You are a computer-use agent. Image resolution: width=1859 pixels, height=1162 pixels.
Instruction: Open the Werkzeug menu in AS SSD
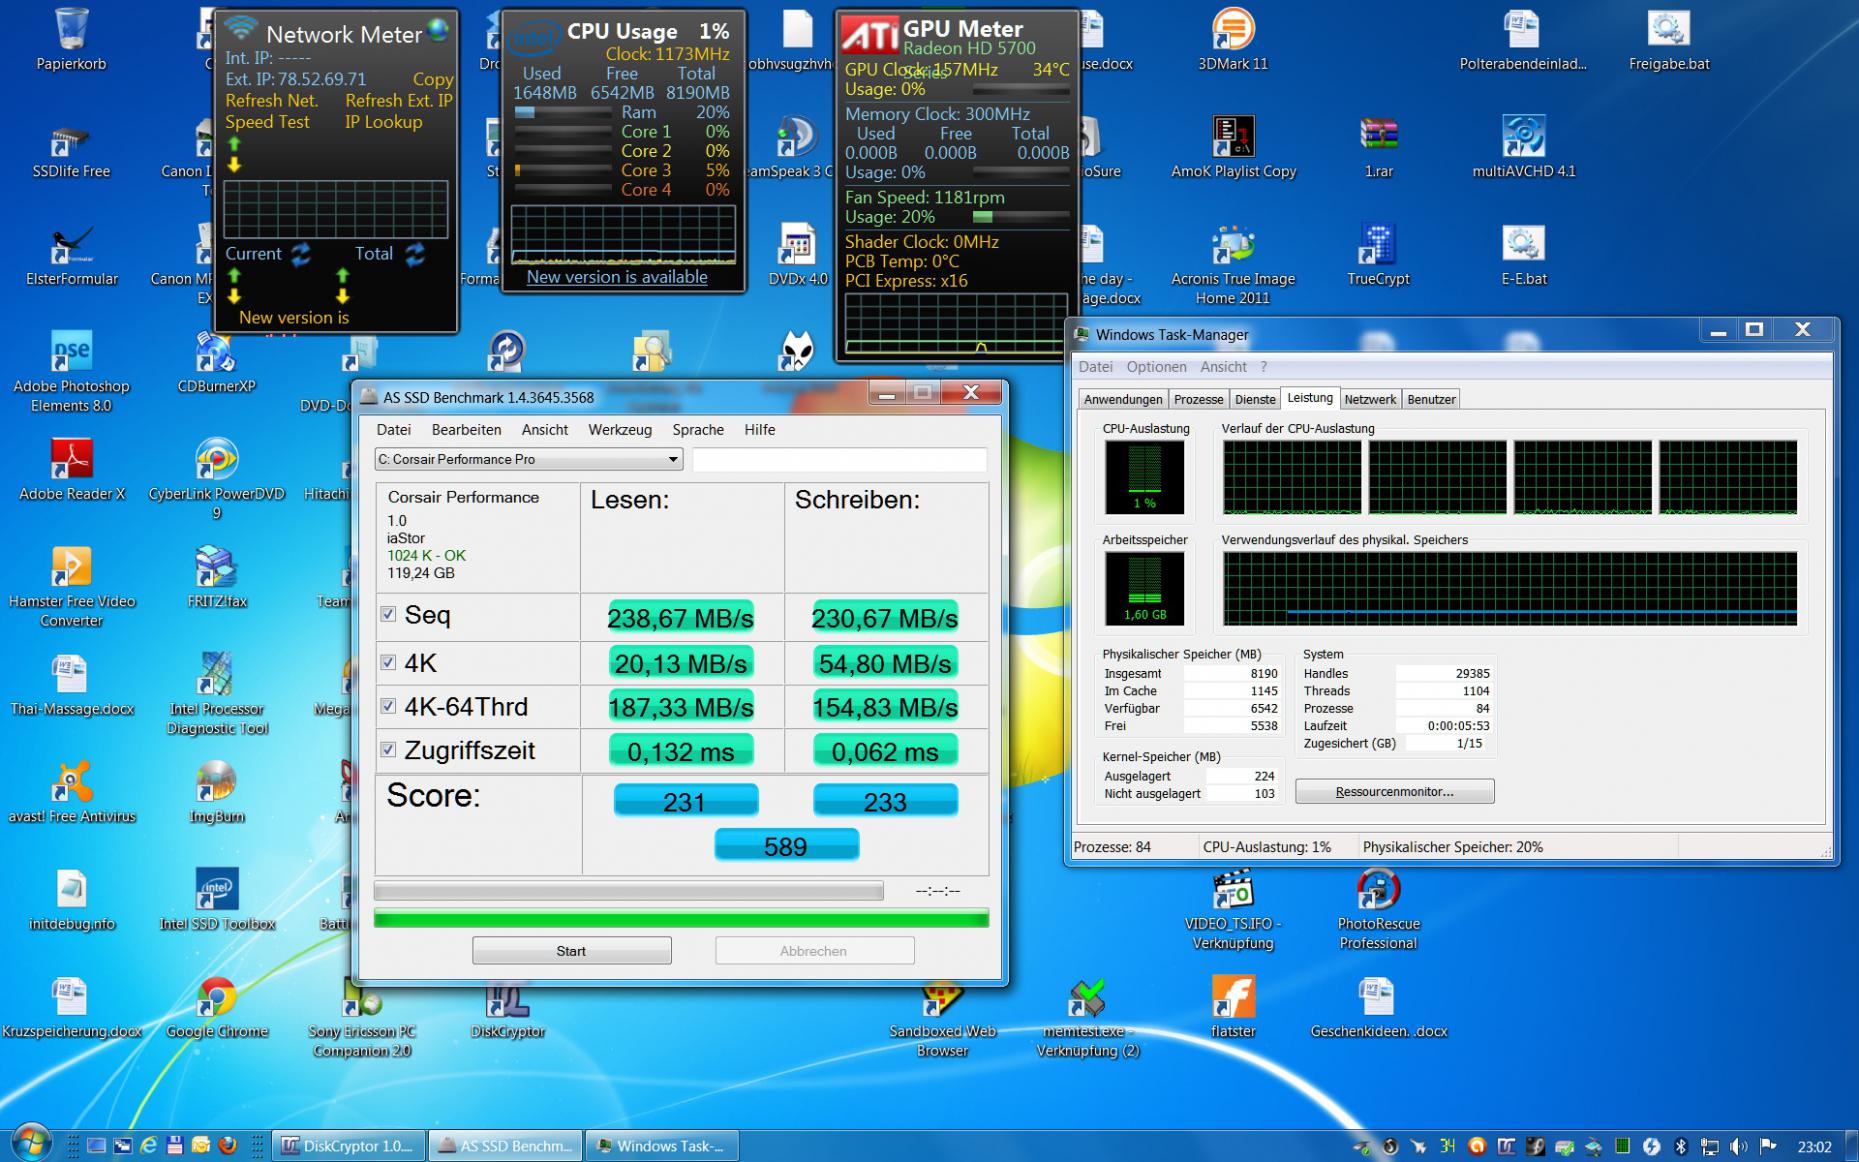[619, 429]
